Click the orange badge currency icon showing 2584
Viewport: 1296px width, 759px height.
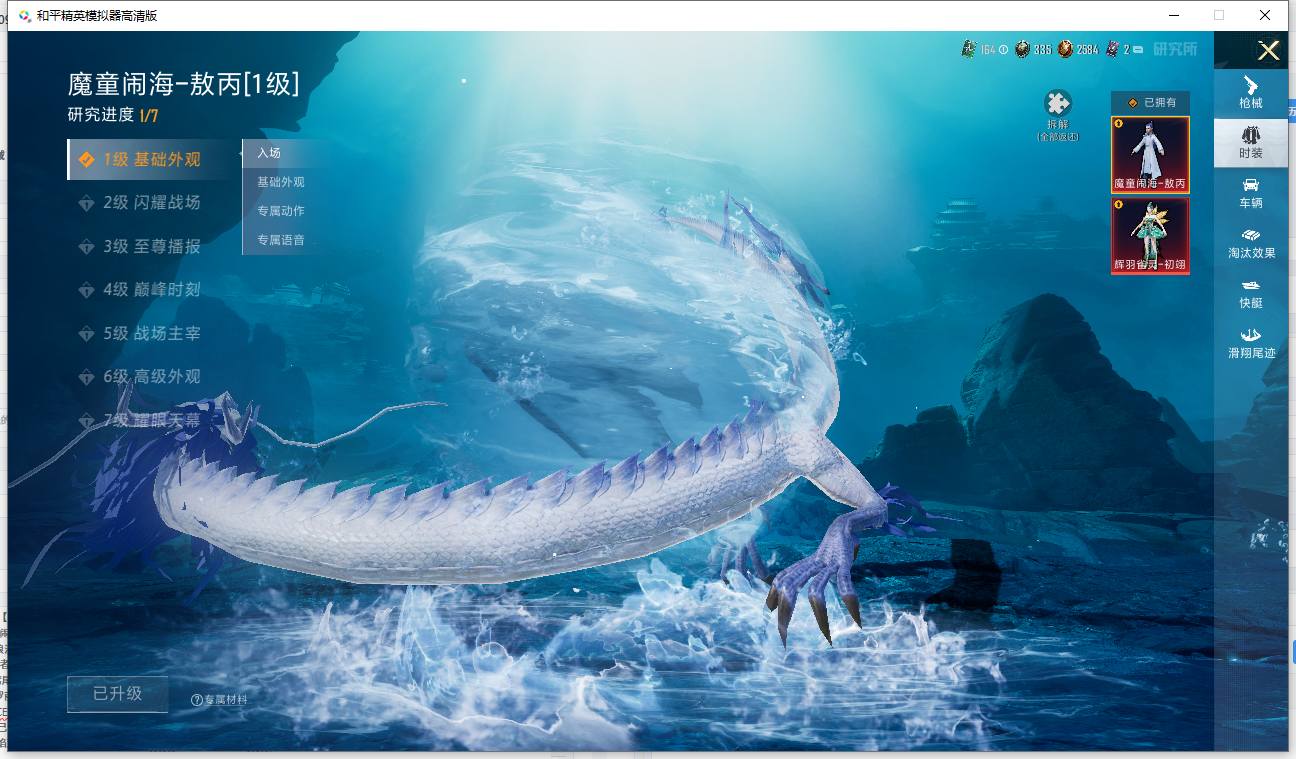(1066, 49)
